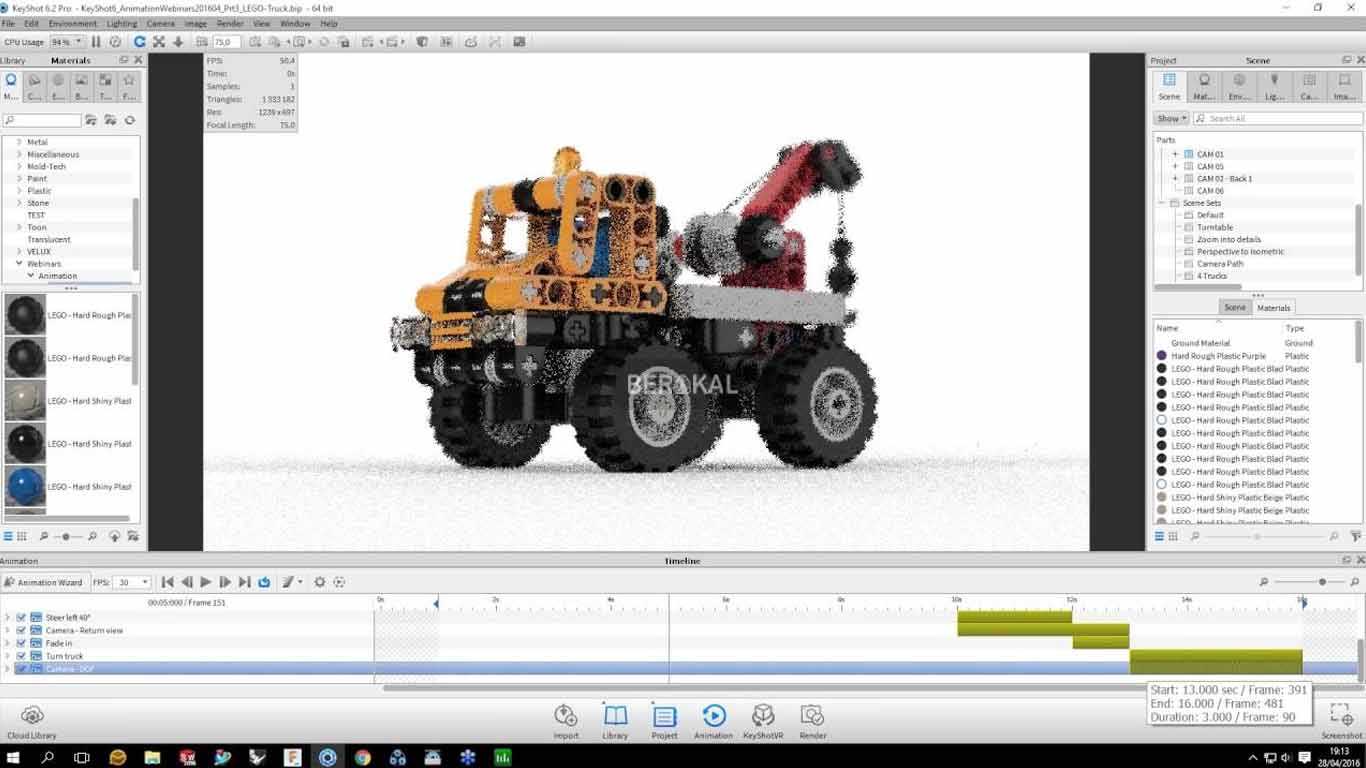Click the Import icon in bottom toolbar
Screen dimensions: 1366x768
click(566, 718)
